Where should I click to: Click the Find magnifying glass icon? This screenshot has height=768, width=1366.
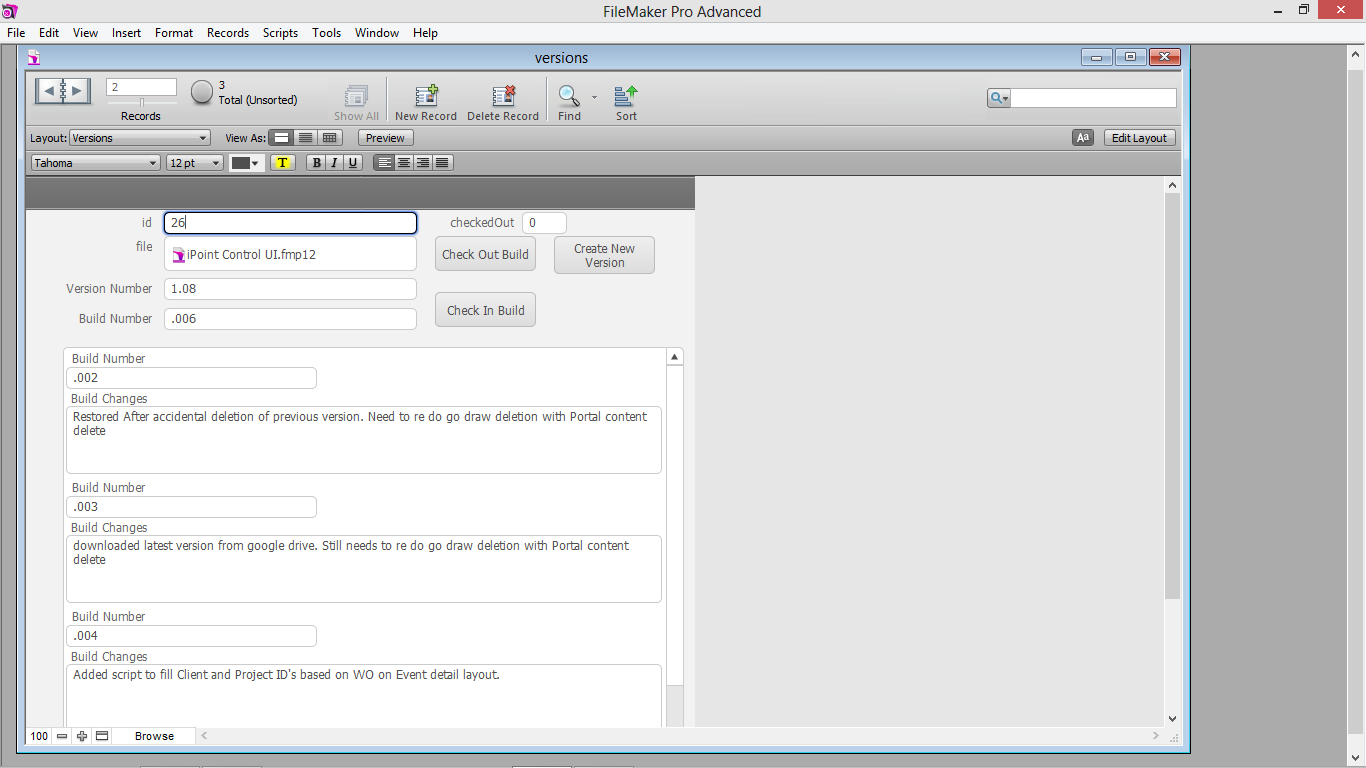pos(569,96)
